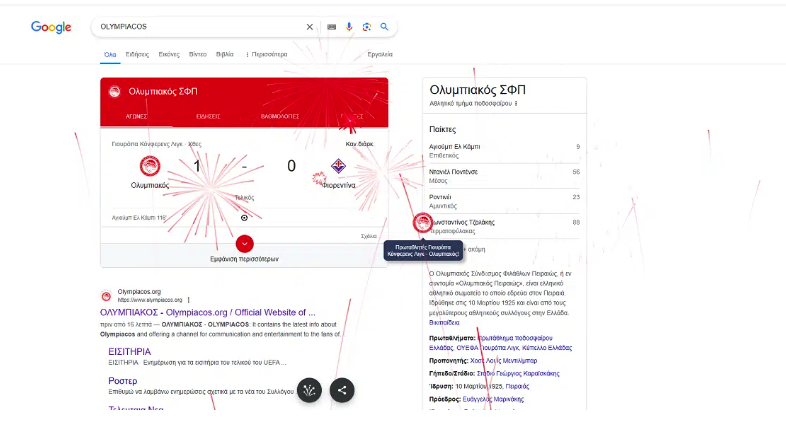Click the Olympiacos.org favicon in the first result

tap(106, 296)
